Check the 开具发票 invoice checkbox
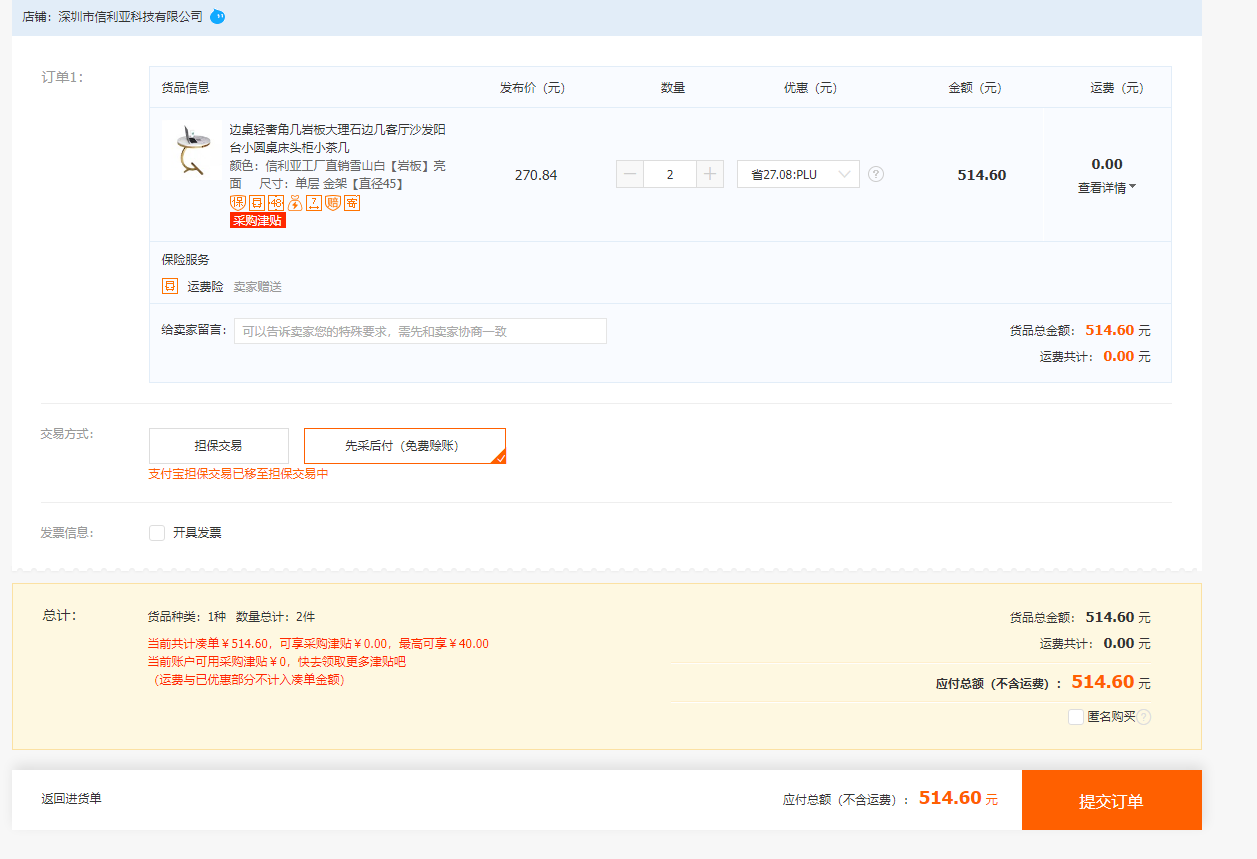Screen dimensions: 1257x859 coord(157,533)
